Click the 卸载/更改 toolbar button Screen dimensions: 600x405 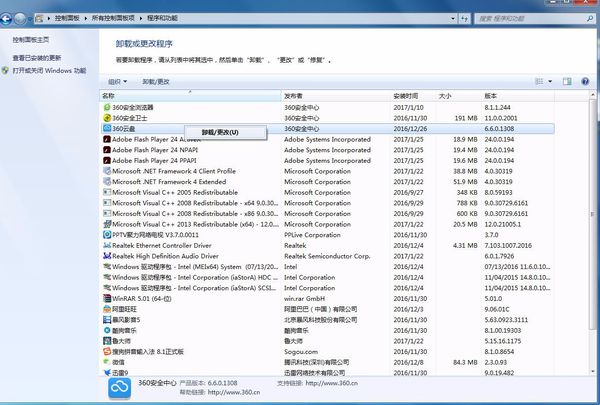tap(156, 82)
